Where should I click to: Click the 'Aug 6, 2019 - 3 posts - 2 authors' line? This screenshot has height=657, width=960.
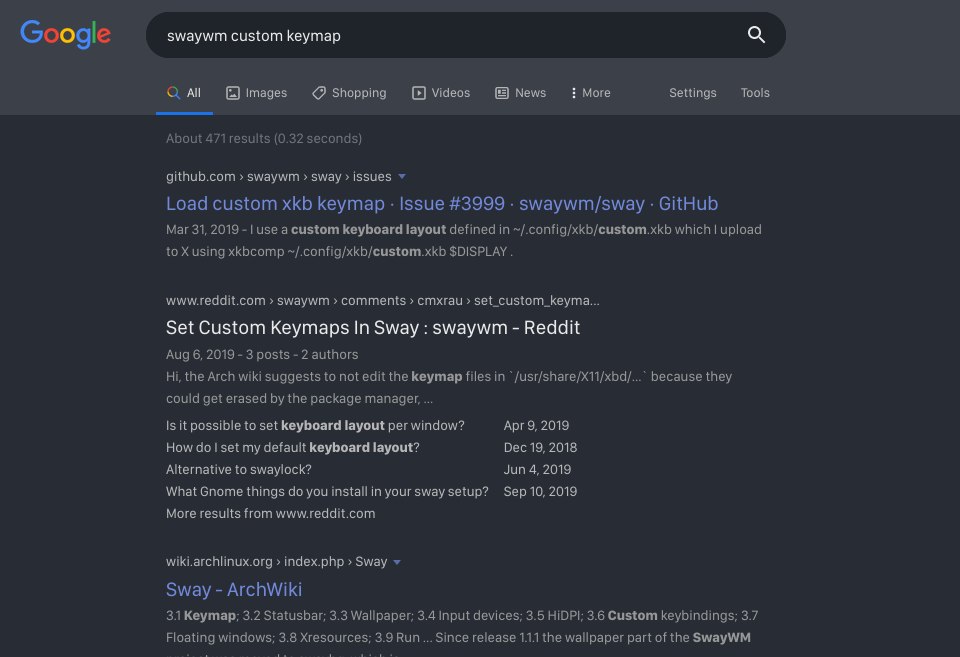[x=262, y=355]
